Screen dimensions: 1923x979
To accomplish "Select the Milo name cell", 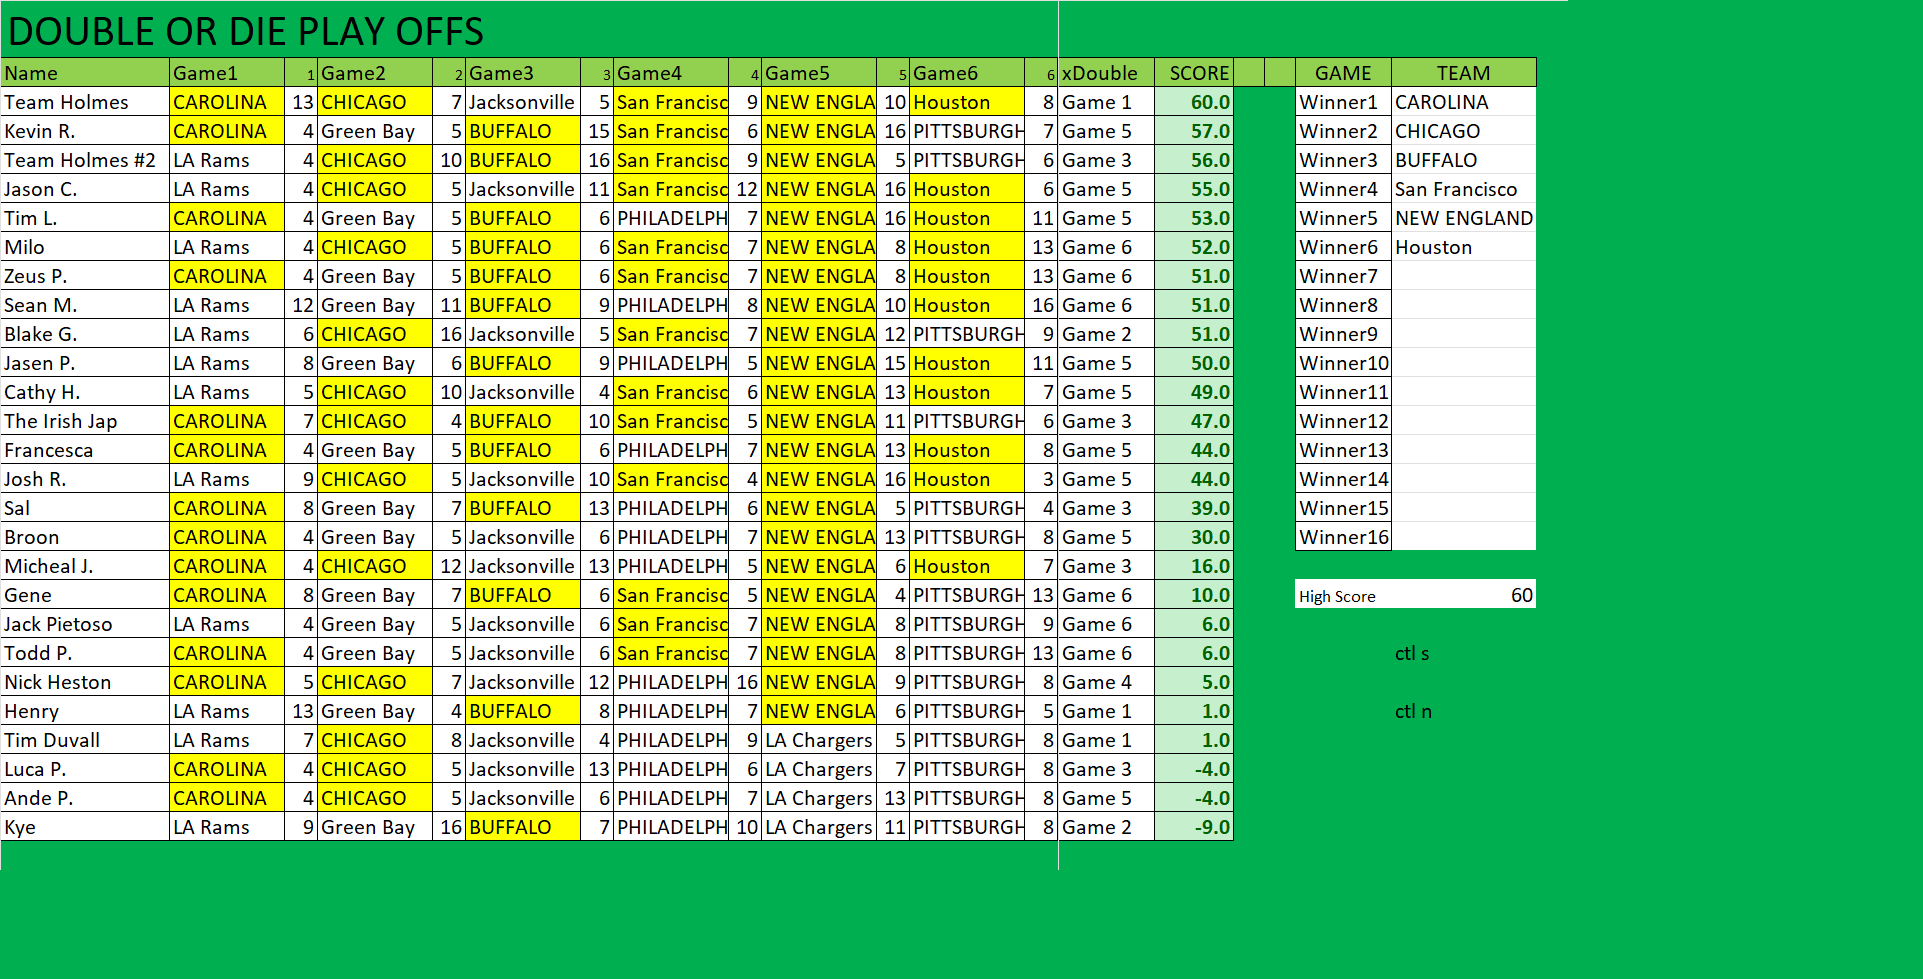I will click(85, 247).
